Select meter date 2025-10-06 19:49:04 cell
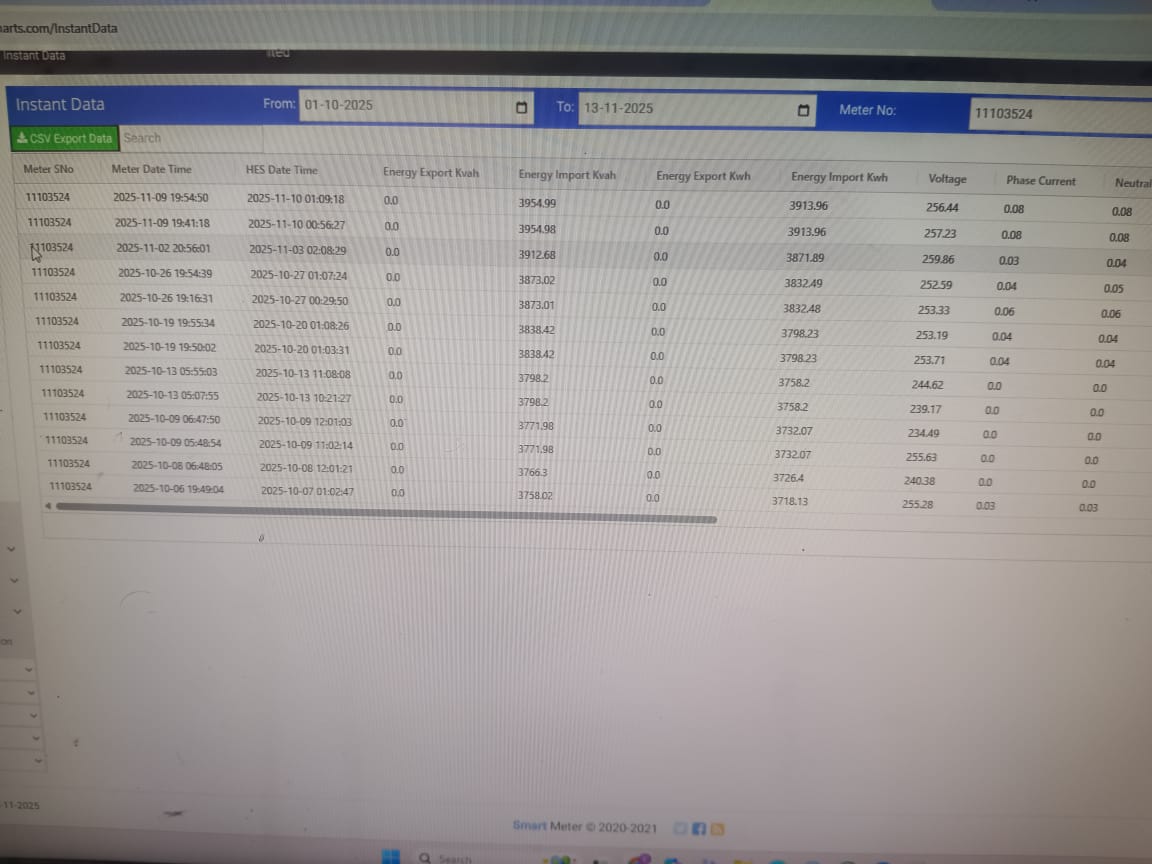This screenshot has height=864, width=1152. tap(179, 489)
